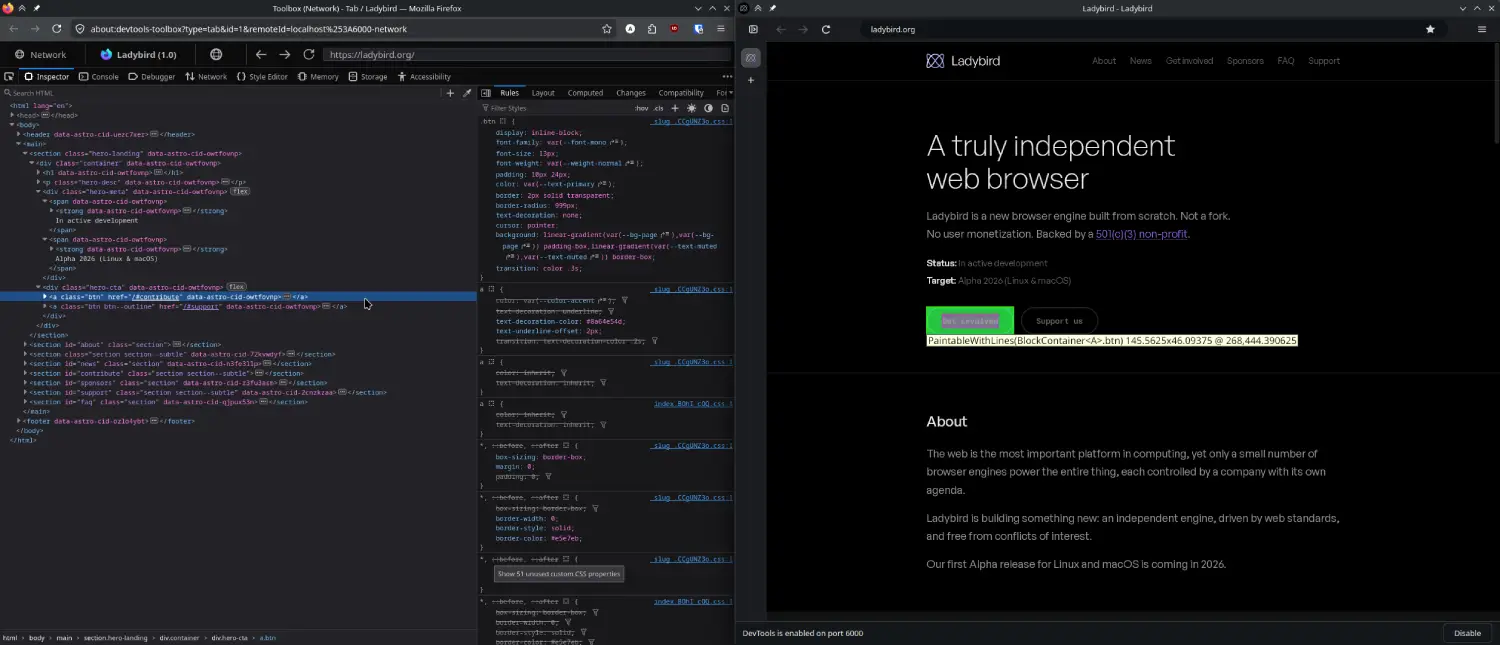Bookmark the Firefox page with star icon
The height and width of the screenshot is (645, 1500).
click(607, 29)
